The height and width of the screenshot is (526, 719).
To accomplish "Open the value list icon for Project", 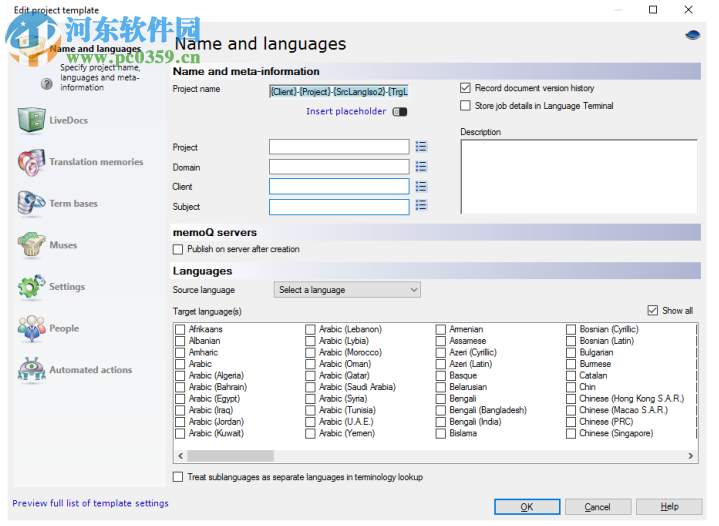I will (x=421, y=147).
